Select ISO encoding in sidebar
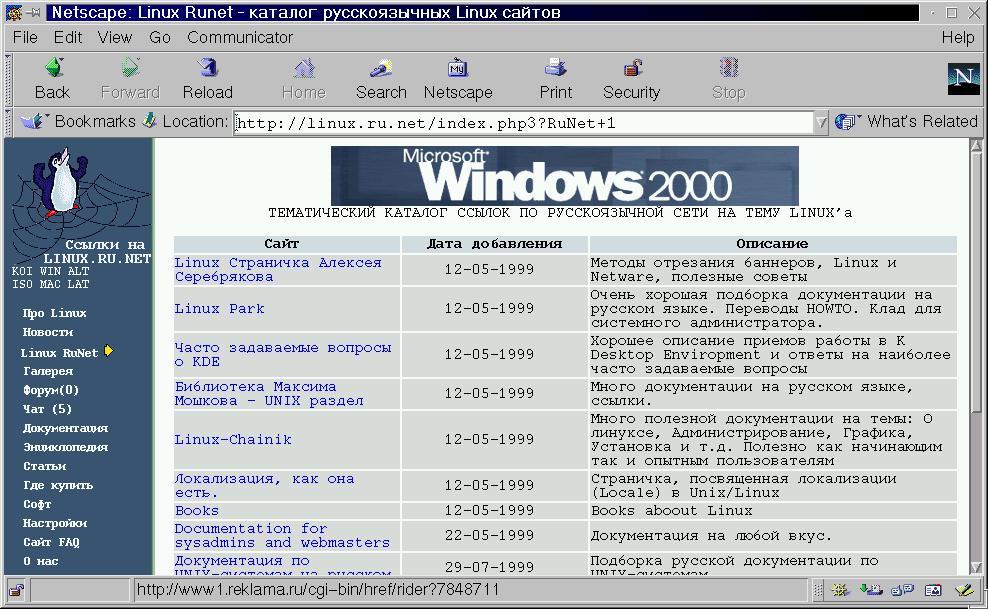This screenshot has height=609, width=988. [x=22, y=284]
